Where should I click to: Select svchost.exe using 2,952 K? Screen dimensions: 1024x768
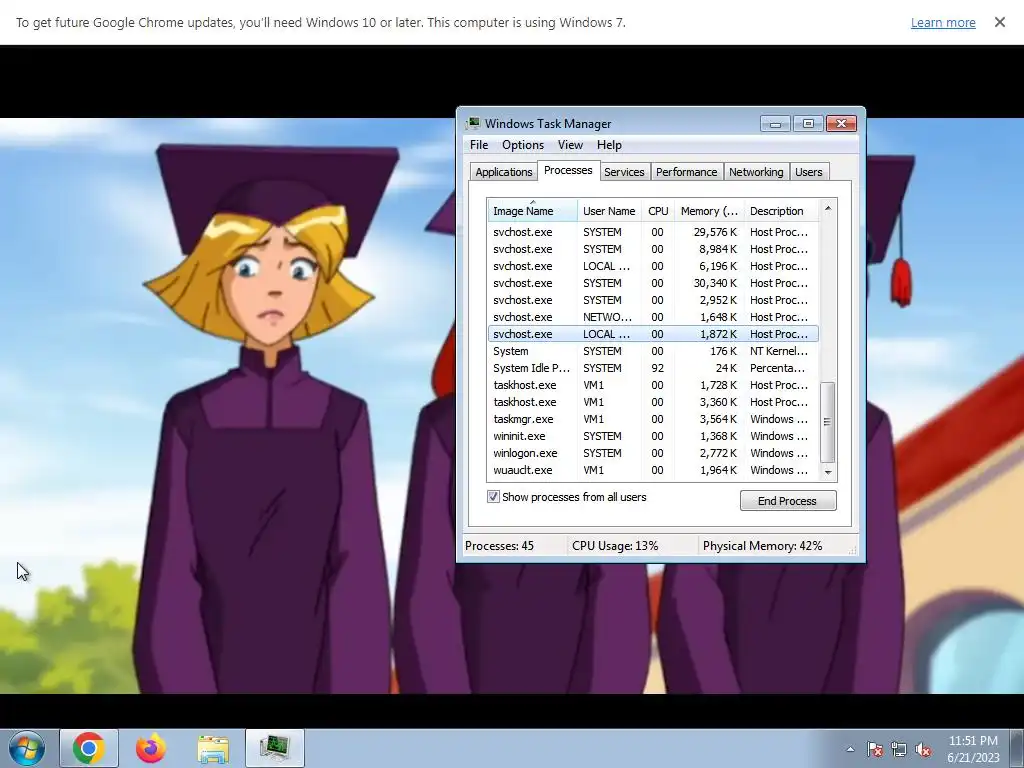click(x=653, y=300)
